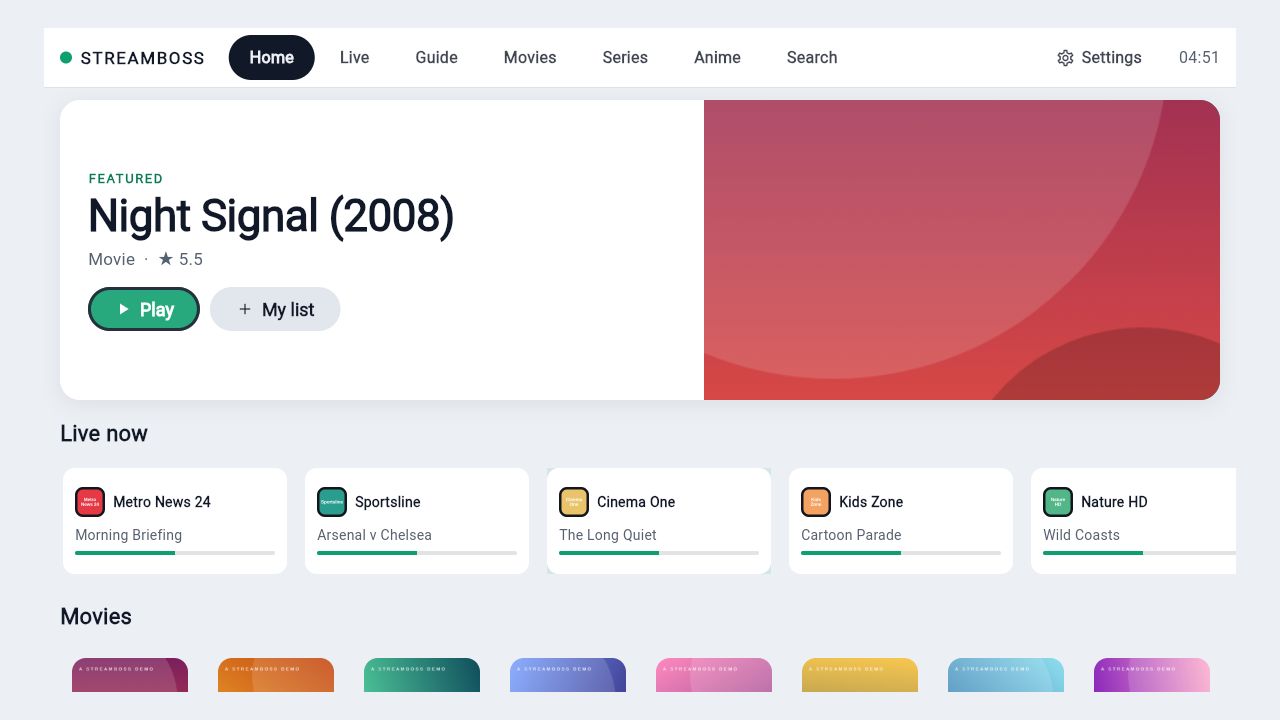The image size is (1280, 720).
Task: Click "The Long Quiet" program title
Action: tap(608, 535)
